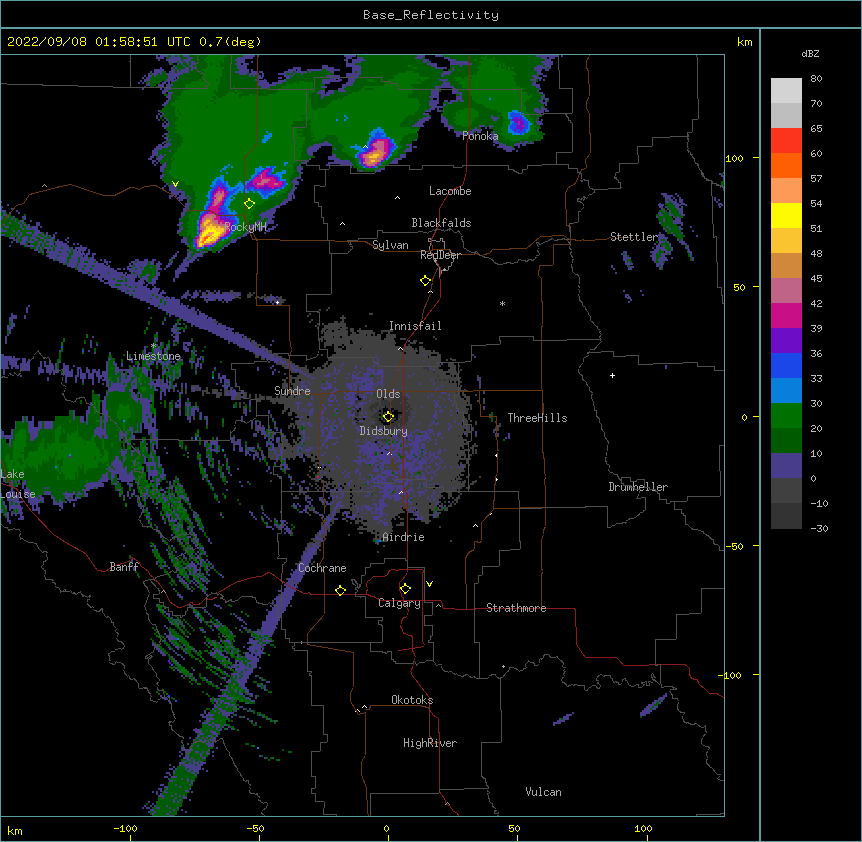
Task: Click the km unit label at top right
Action: click(744, 42)
